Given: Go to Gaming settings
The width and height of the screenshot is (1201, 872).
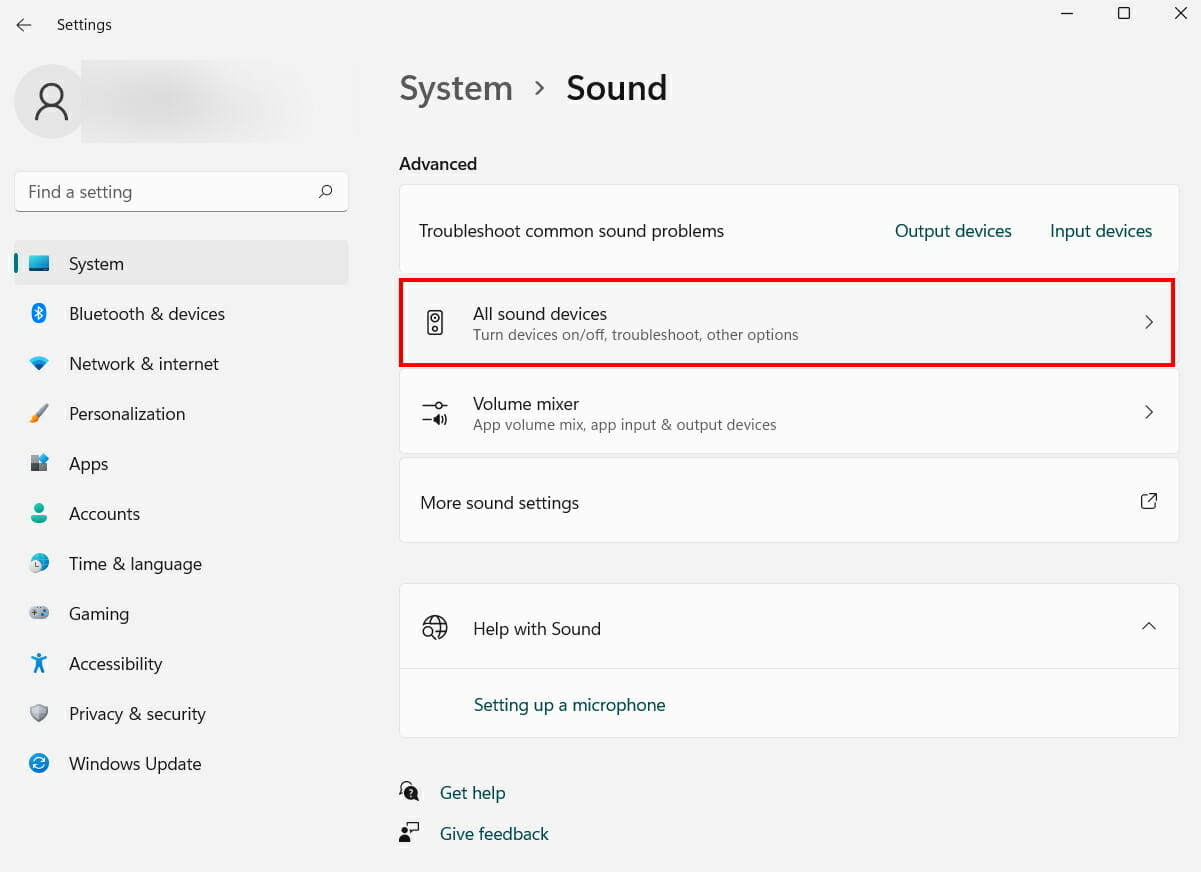Looking at the screenshot, I should pos(181,614).
